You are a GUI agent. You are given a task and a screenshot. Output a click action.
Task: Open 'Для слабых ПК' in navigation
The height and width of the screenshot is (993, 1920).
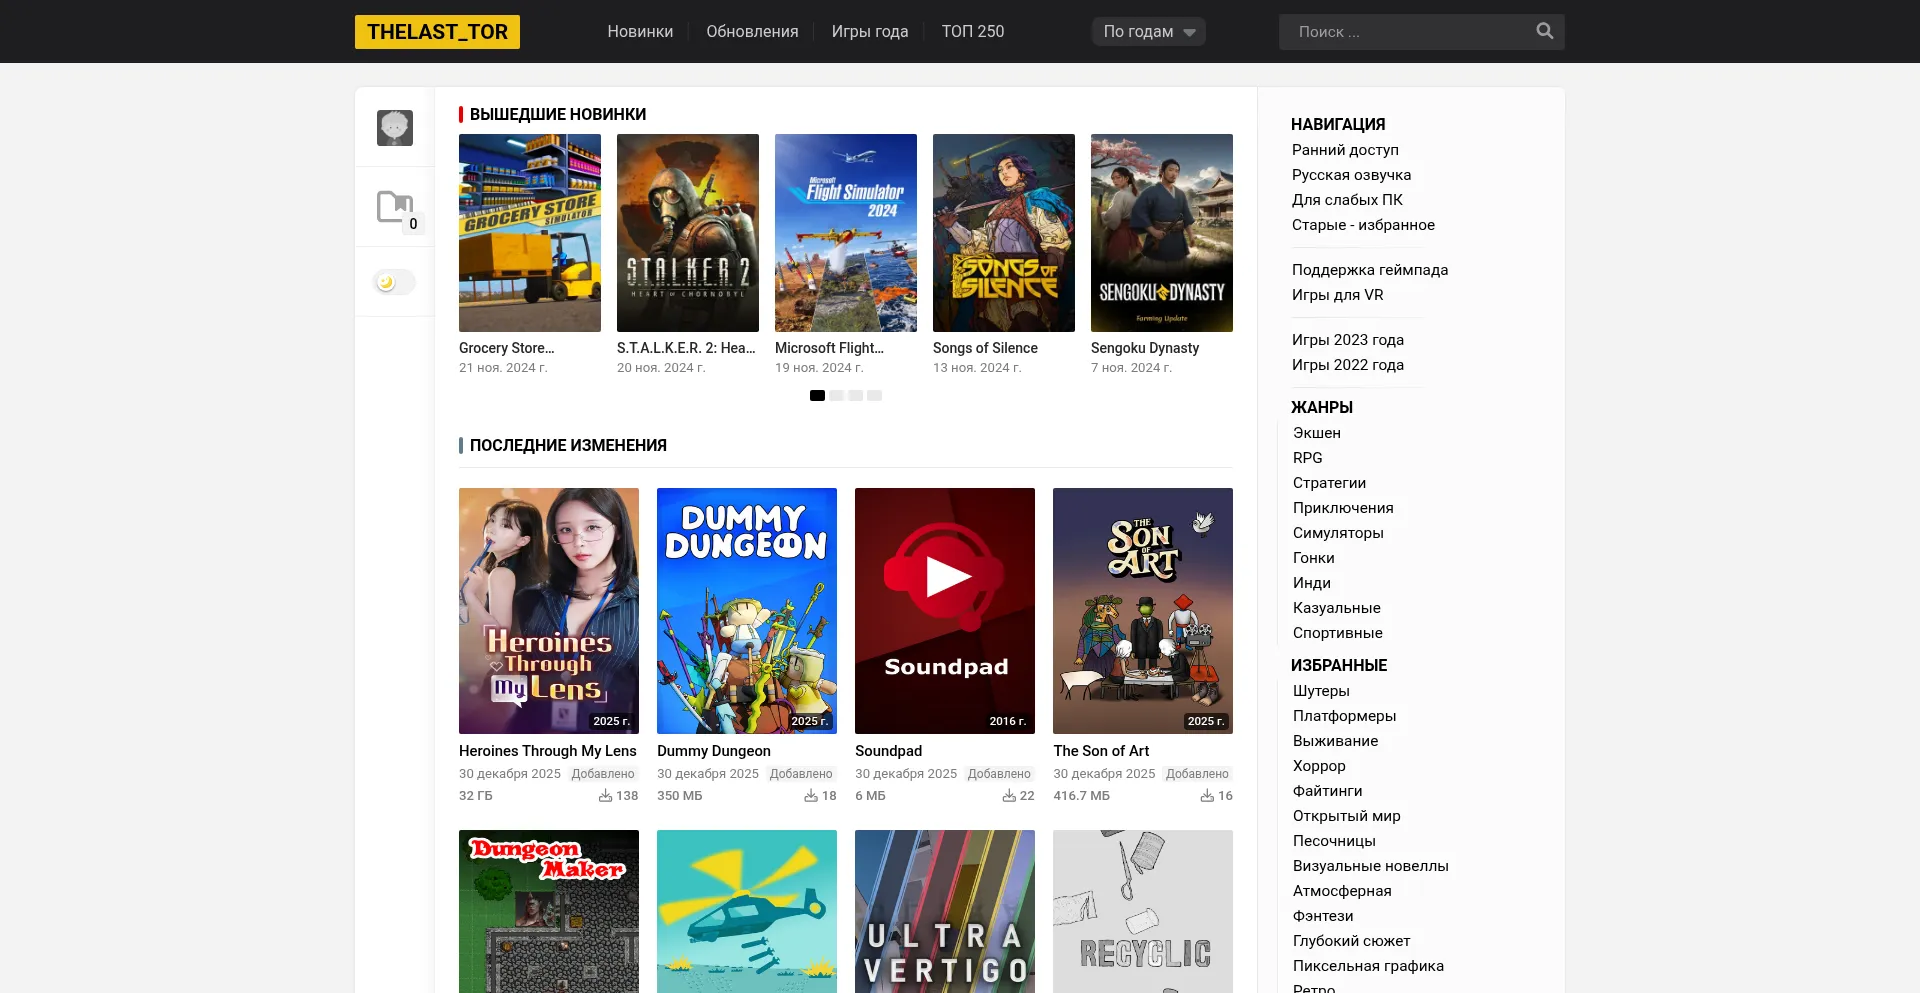[x=1347, y=200]
